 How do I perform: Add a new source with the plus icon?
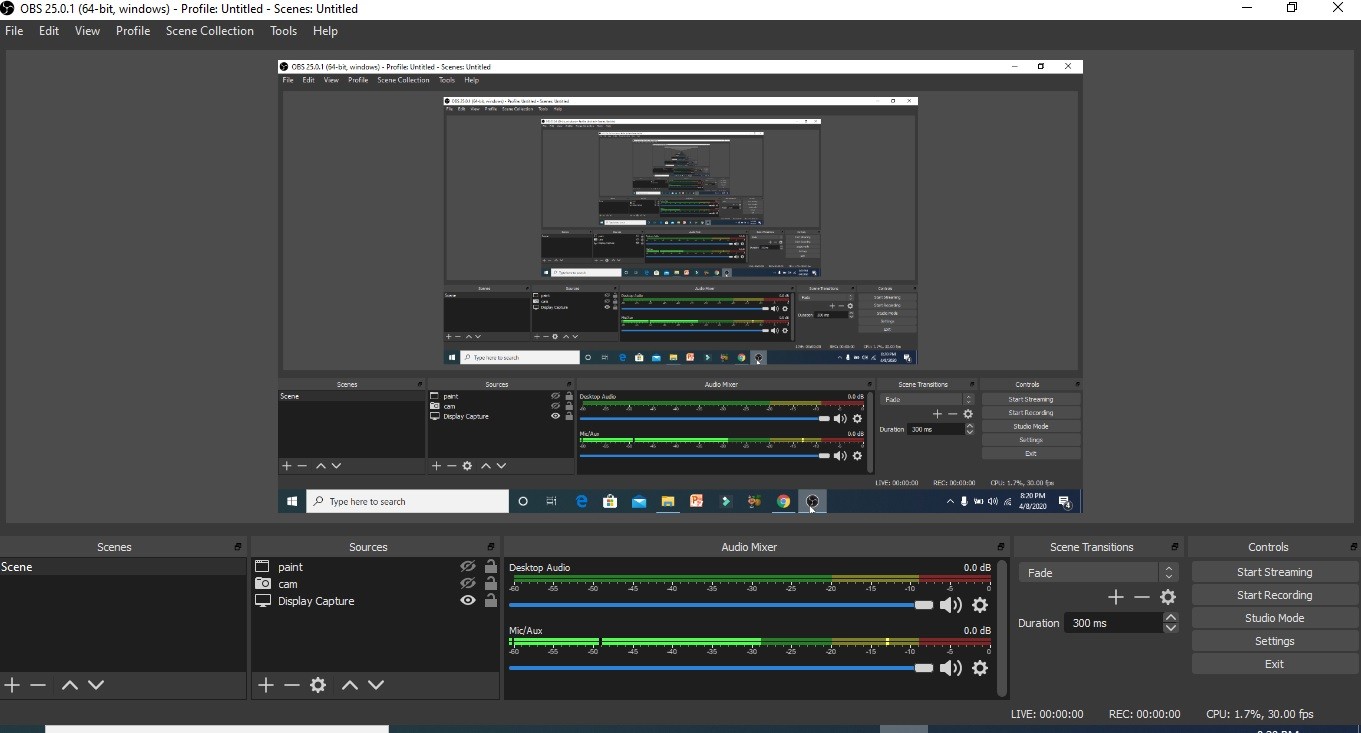point(266,685)
